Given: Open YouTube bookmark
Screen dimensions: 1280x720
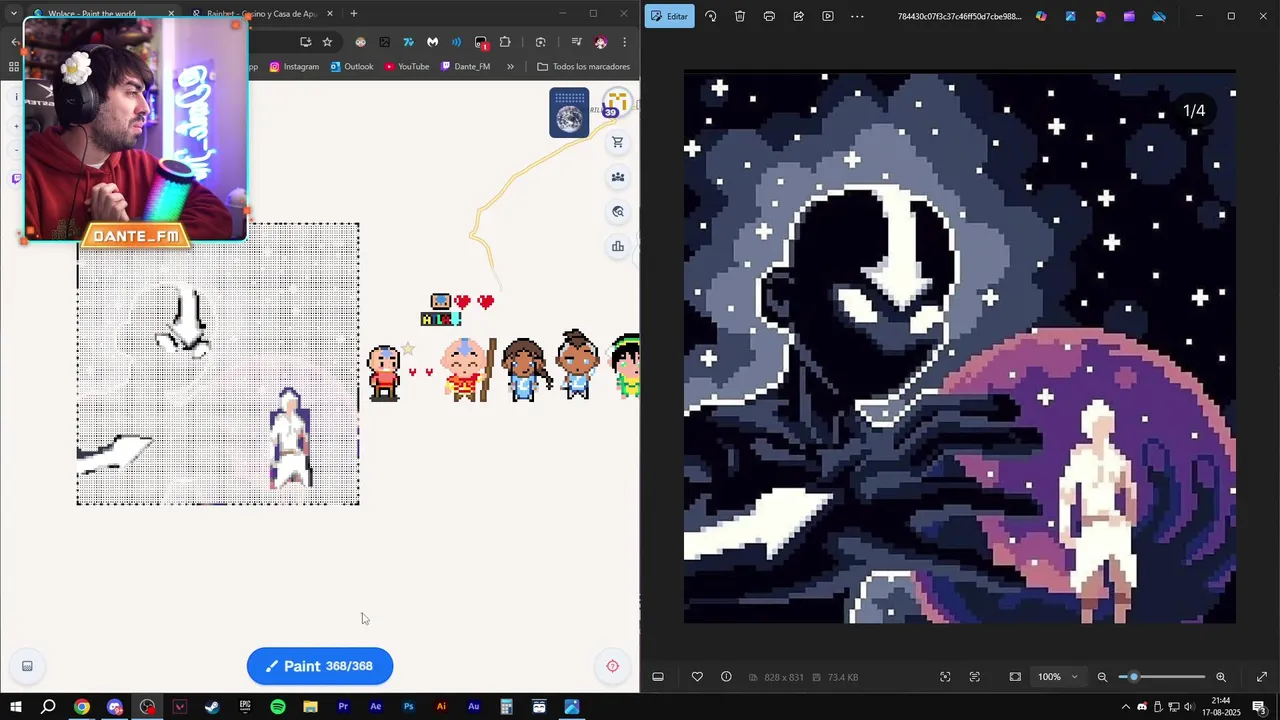Looking at the screenshot, I should [x=407, y=67].
